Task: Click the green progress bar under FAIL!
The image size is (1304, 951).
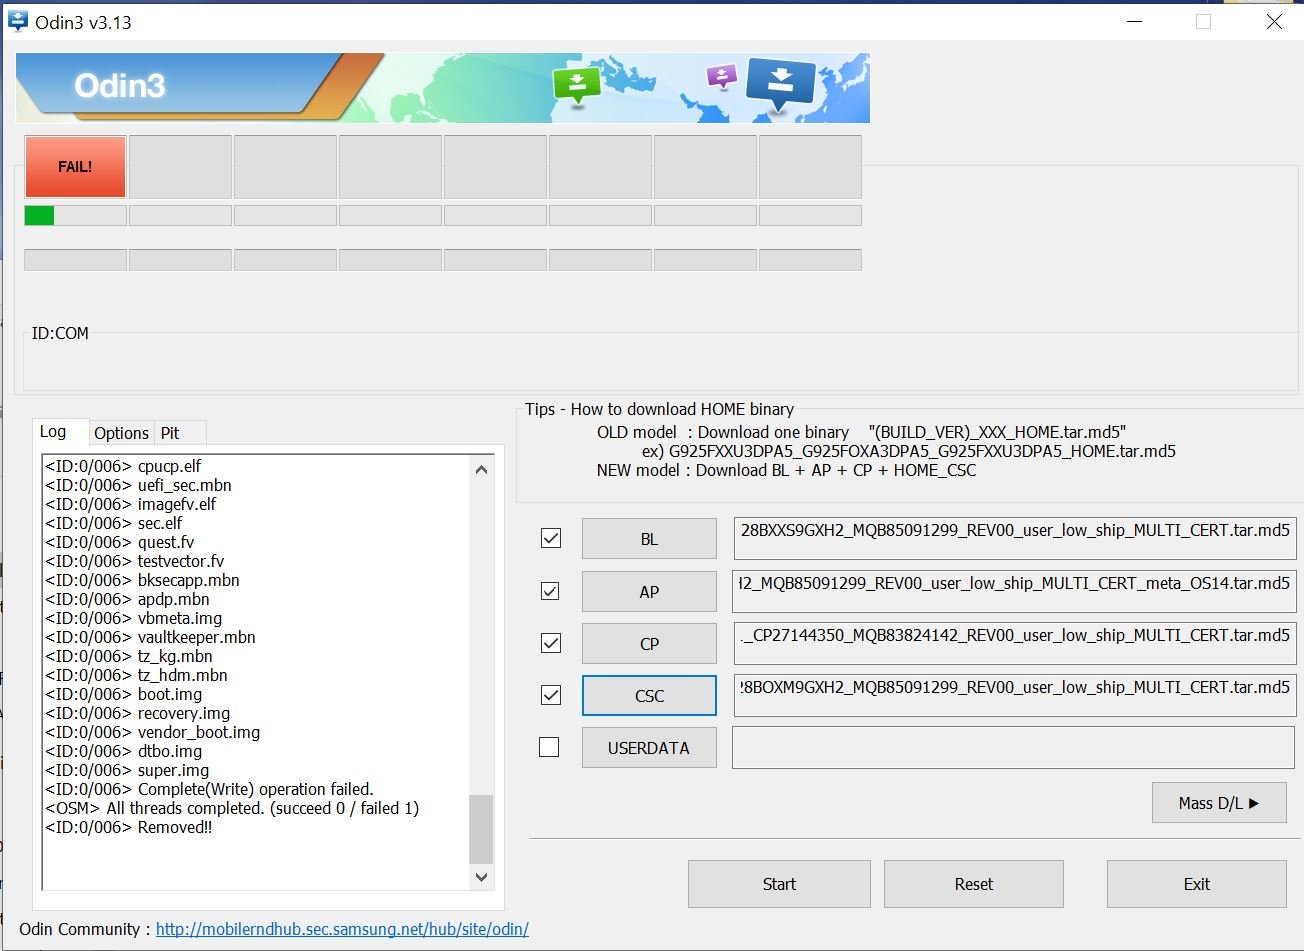Action: pos(75,215)
